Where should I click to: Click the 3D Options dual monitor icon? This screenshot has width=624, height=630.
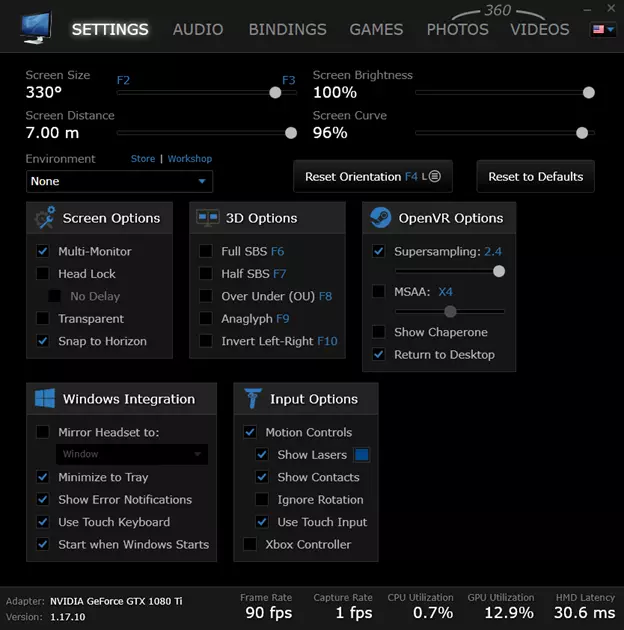[208, 218]
